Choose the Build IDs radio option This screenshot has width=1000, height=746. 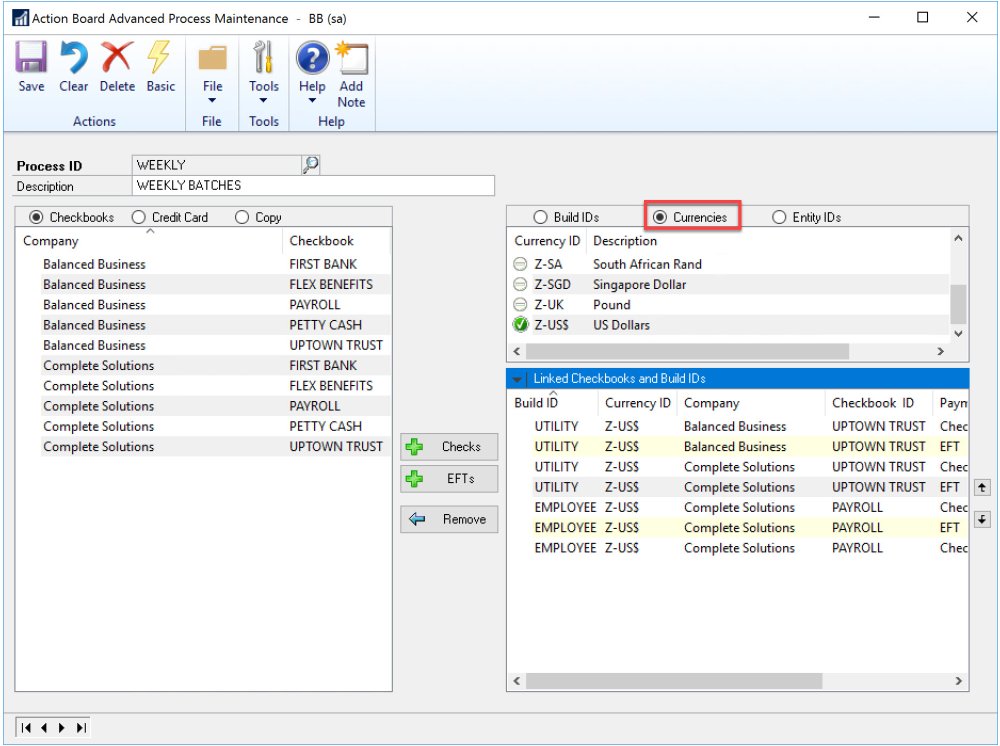click(x=541, y=217)
